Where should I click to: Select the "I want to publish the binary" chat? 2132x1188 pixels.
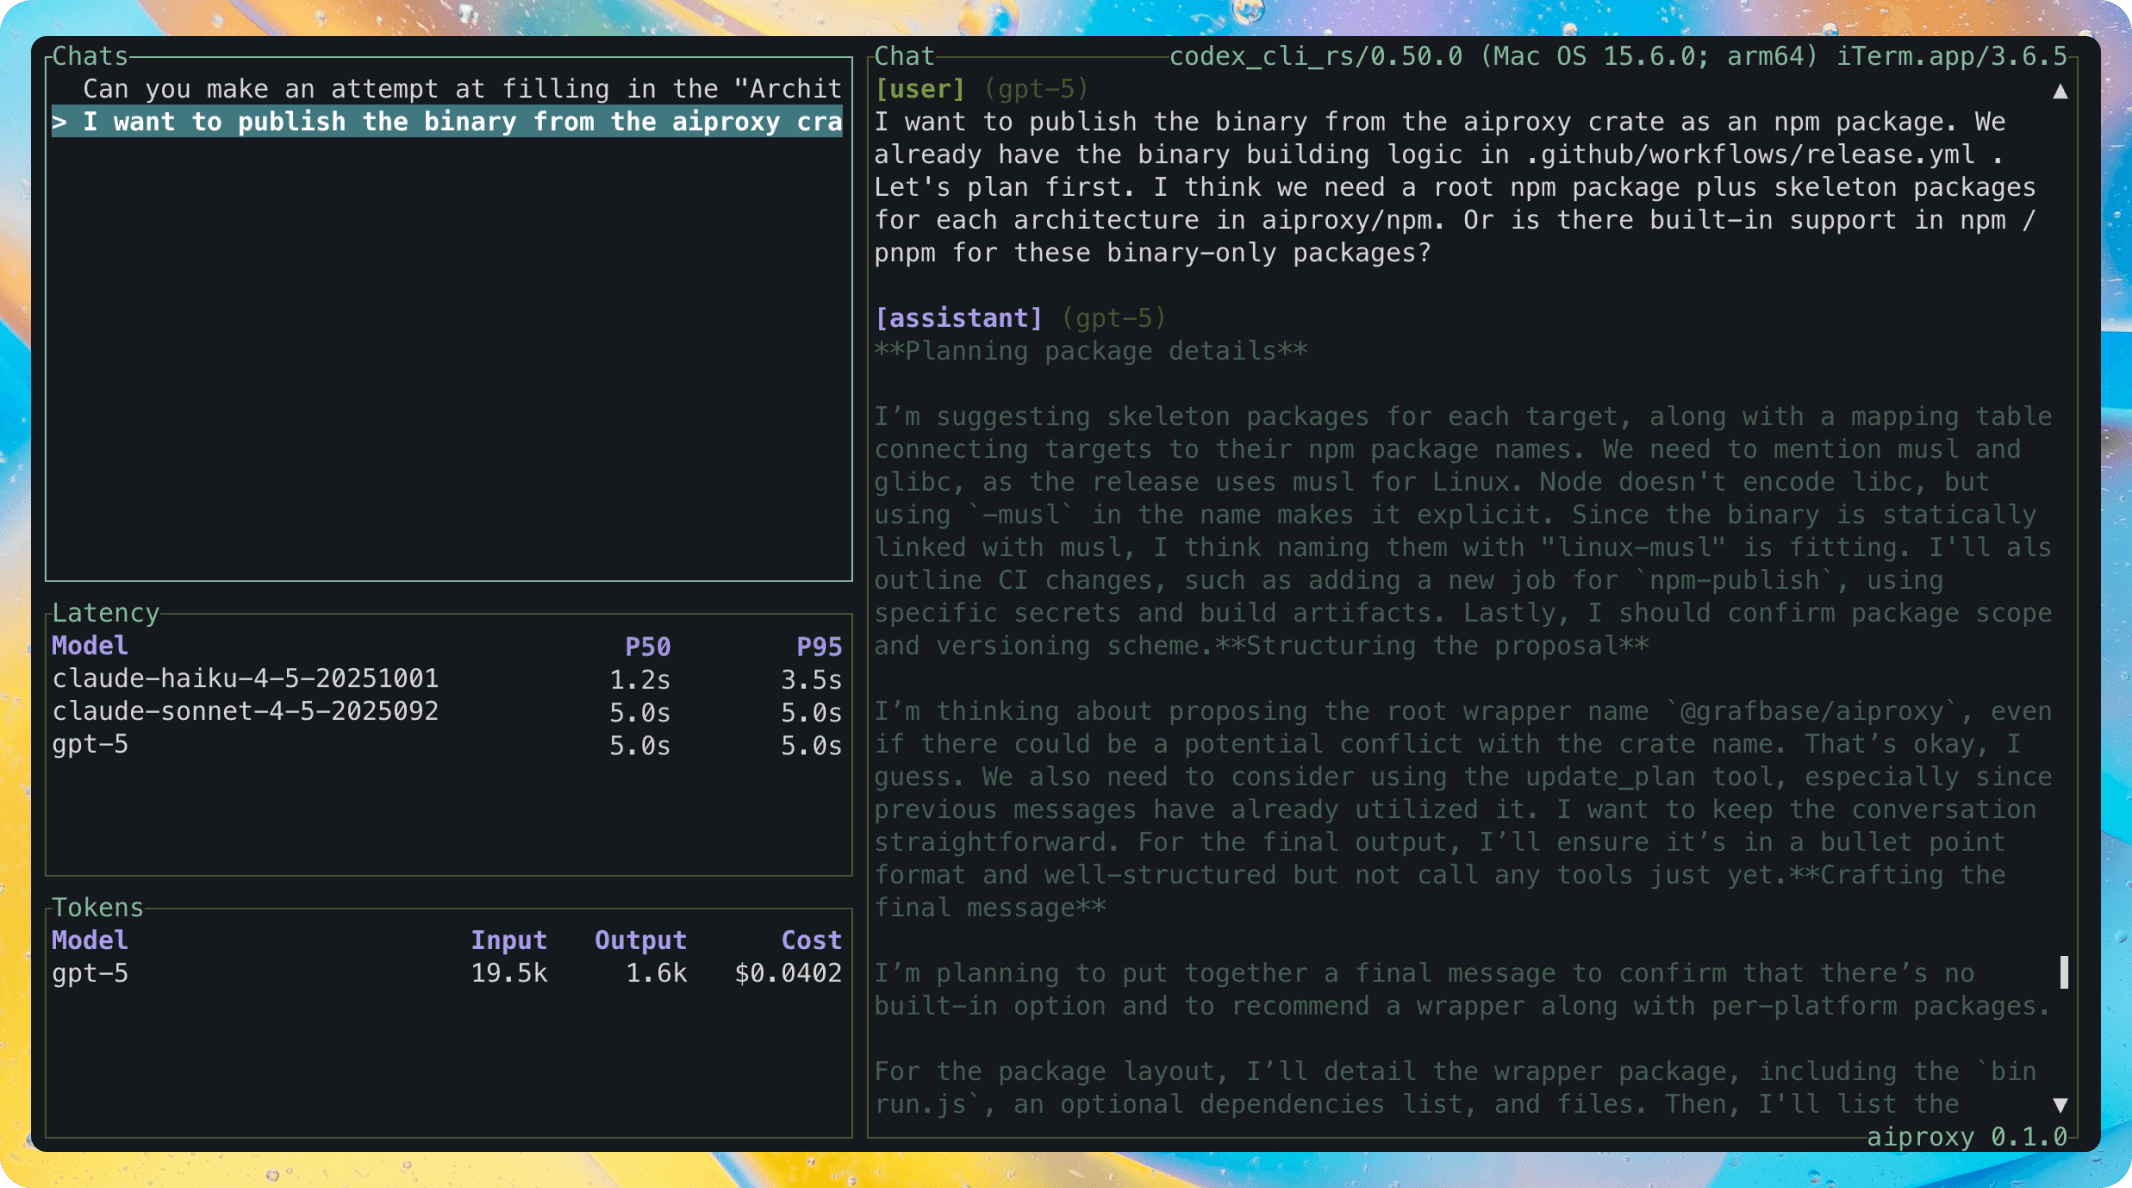(x=447, y=121)
